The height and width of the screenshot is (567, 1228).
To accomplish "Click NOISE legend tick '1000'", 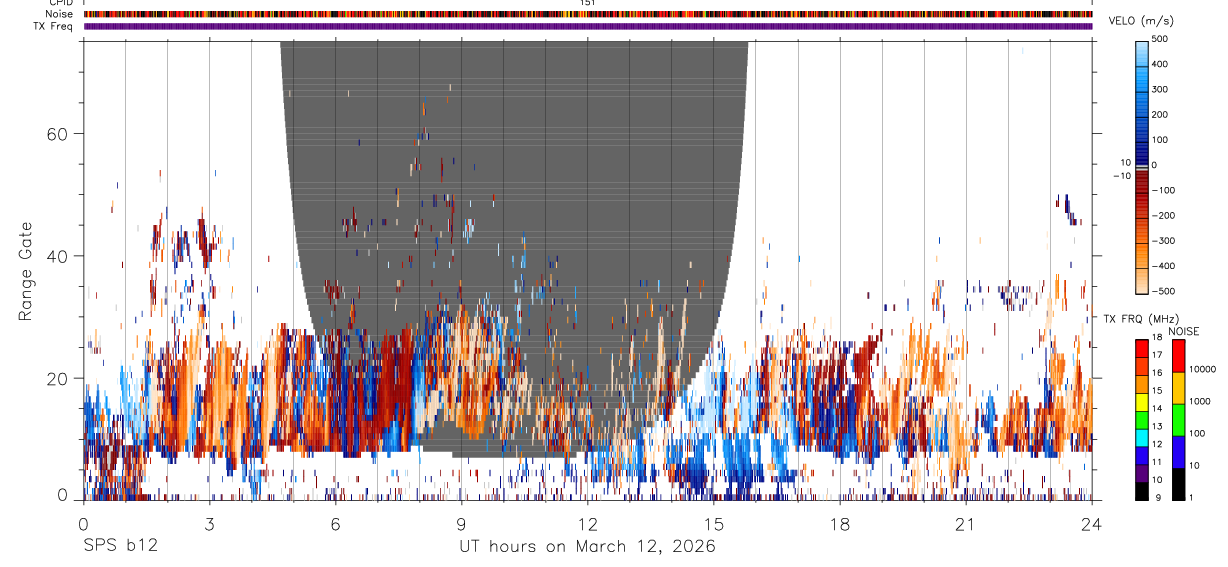I will (1200, 401).
